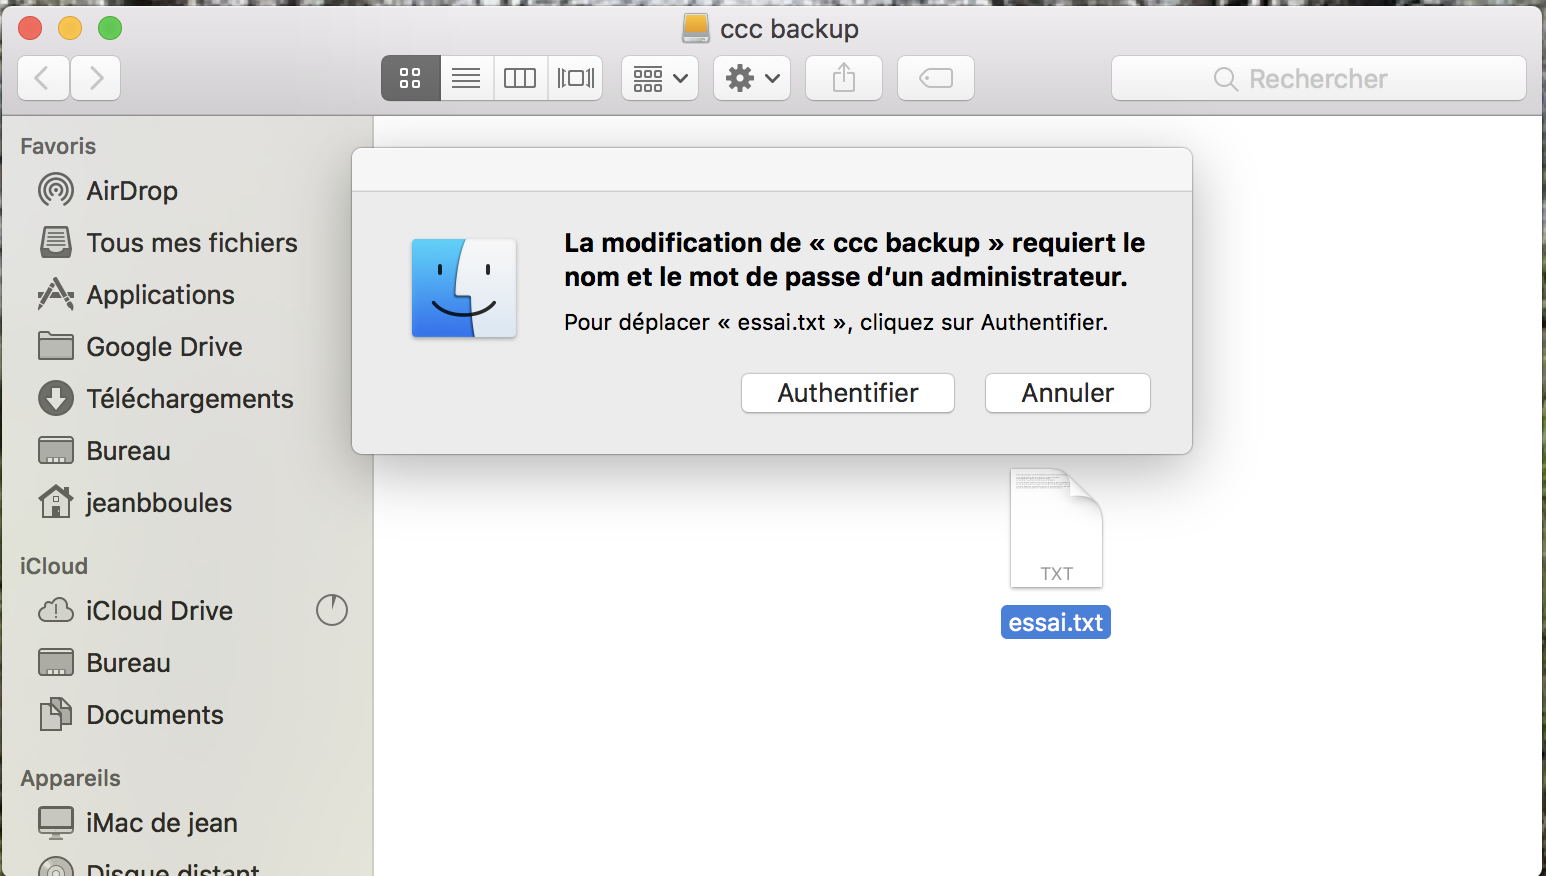Click in the Rechercher search field
Viewport: 1546px width, 876px height.
pyautogui.click(x=1318, y=79)
